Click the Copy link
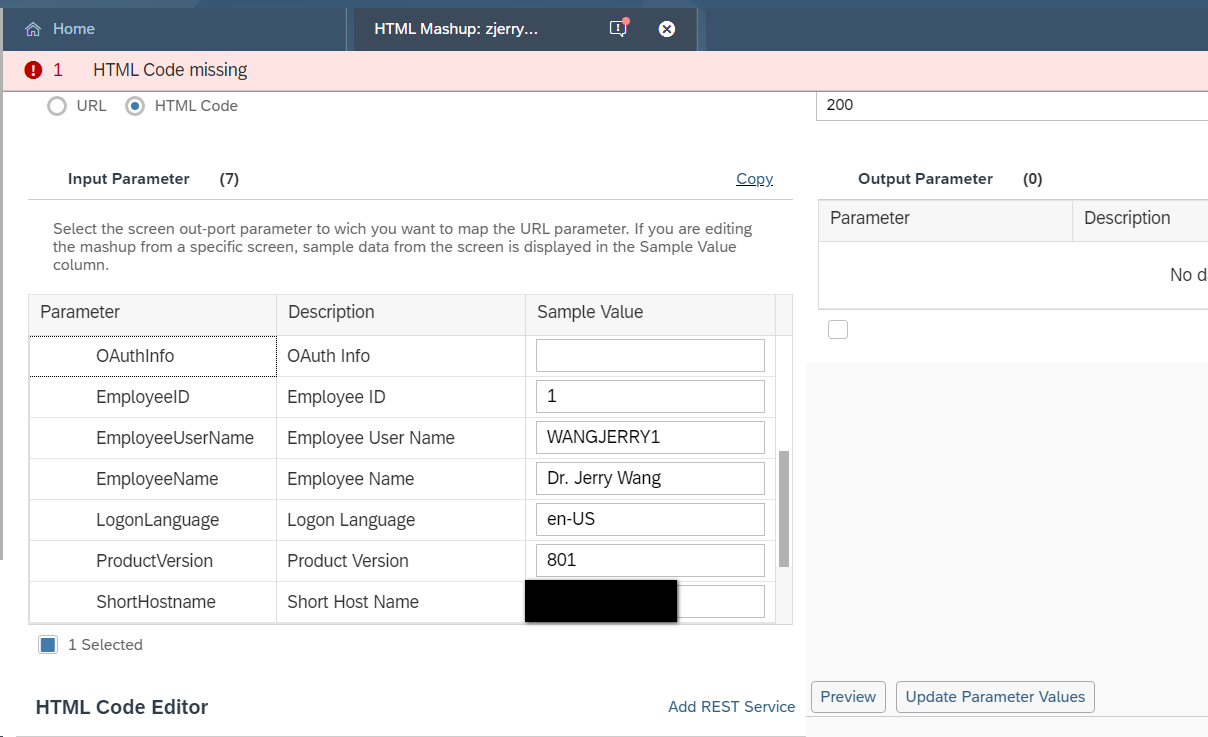 (754, 179)
